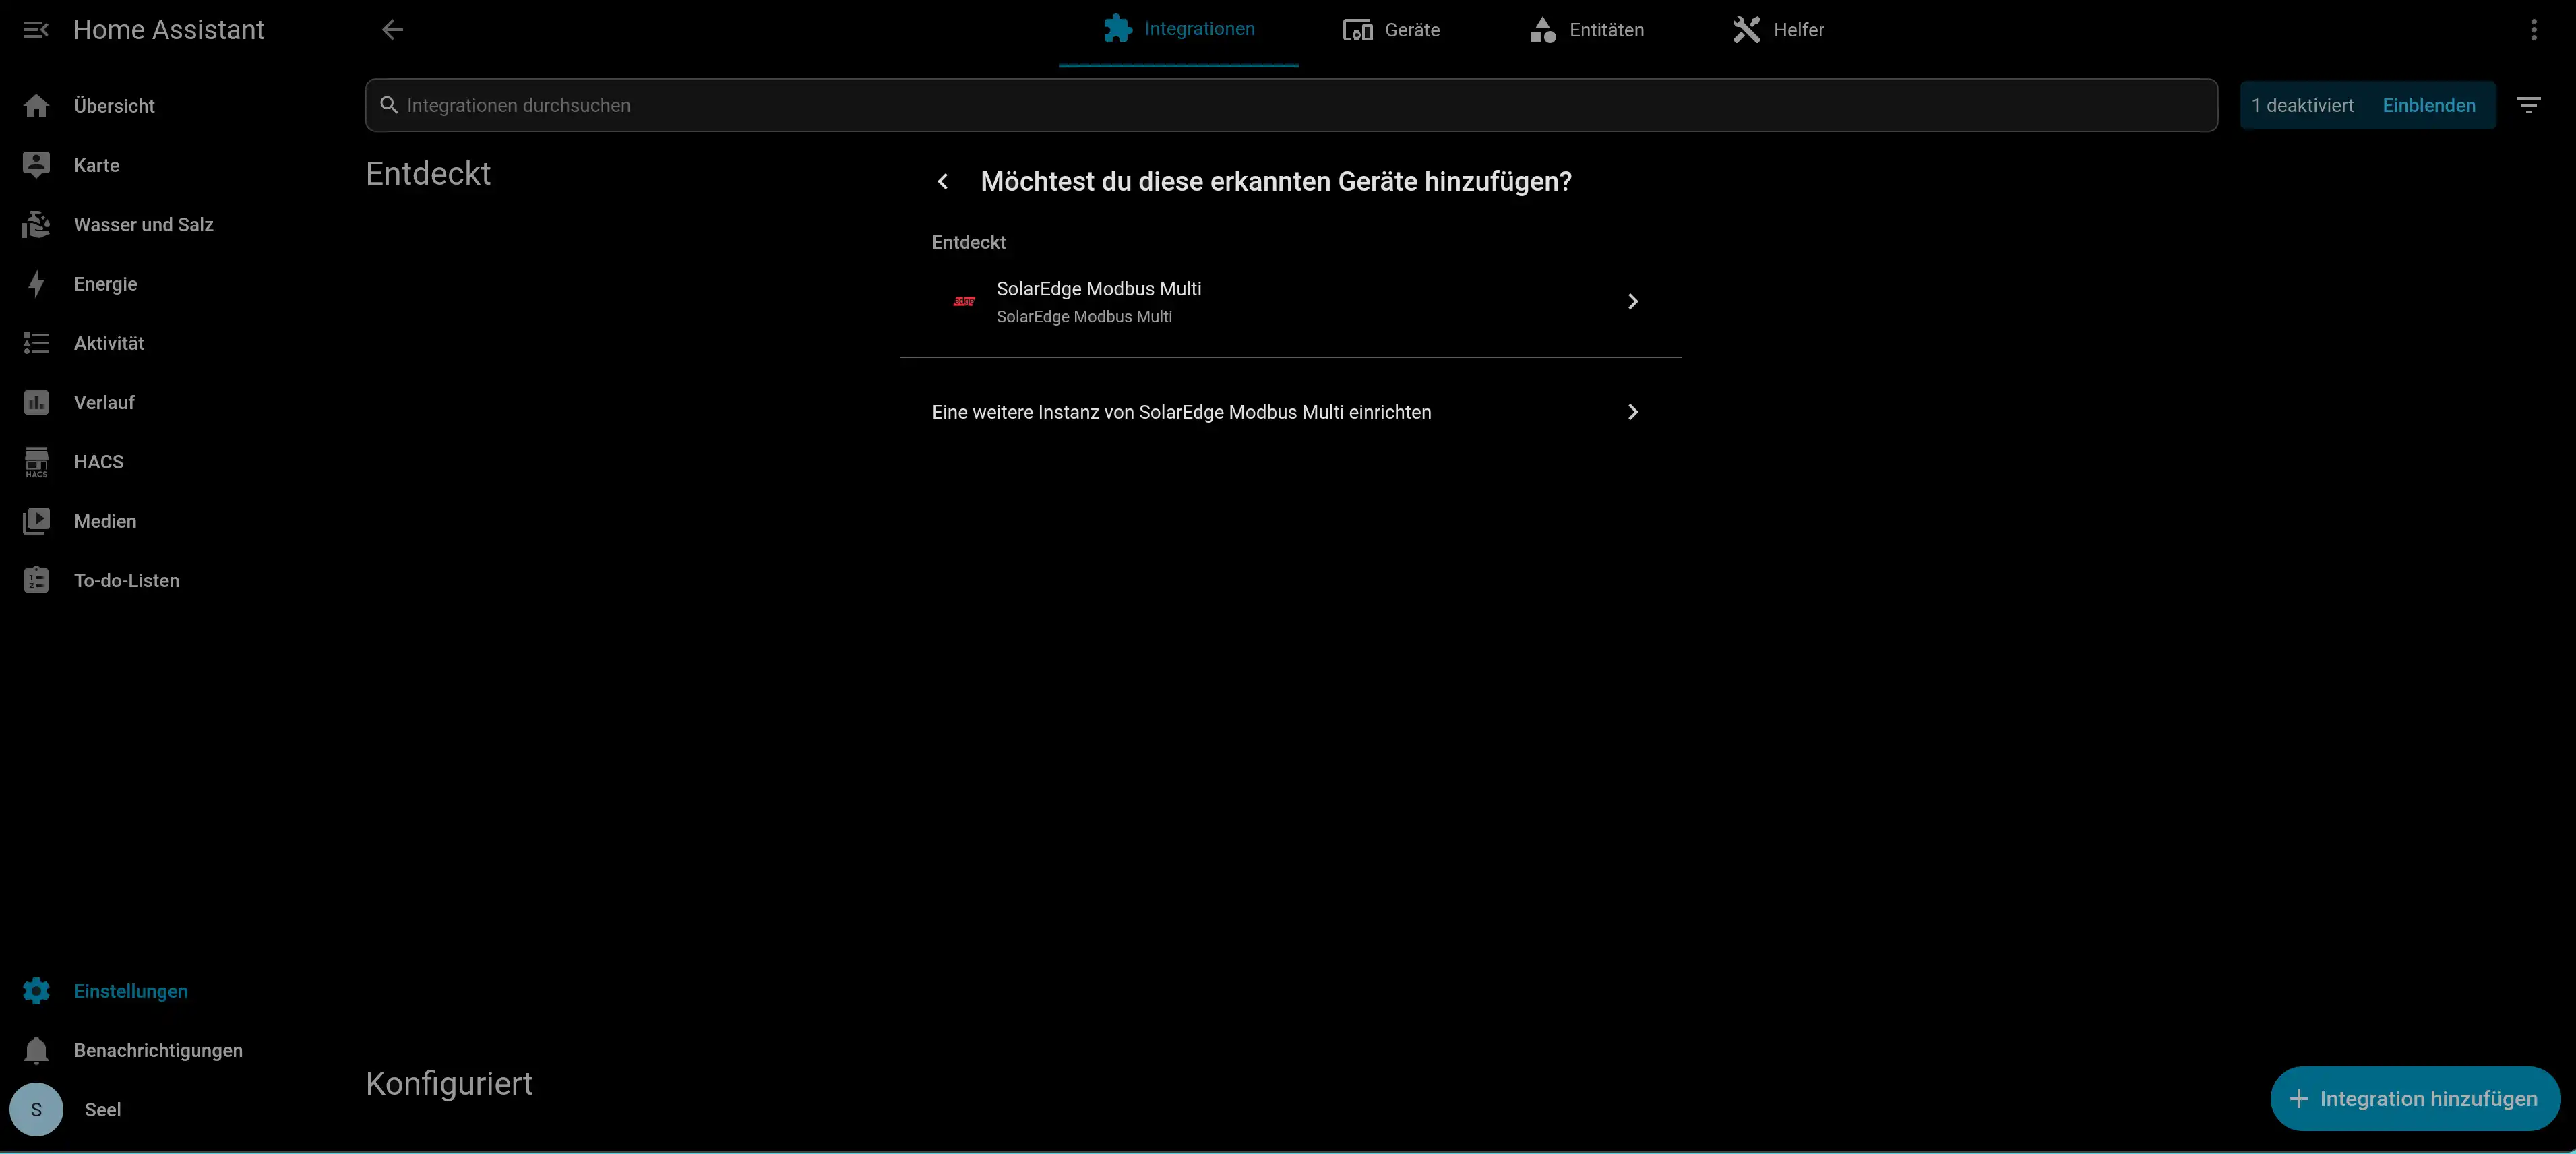Open the Übersicht home icon

tap(36, 106)
